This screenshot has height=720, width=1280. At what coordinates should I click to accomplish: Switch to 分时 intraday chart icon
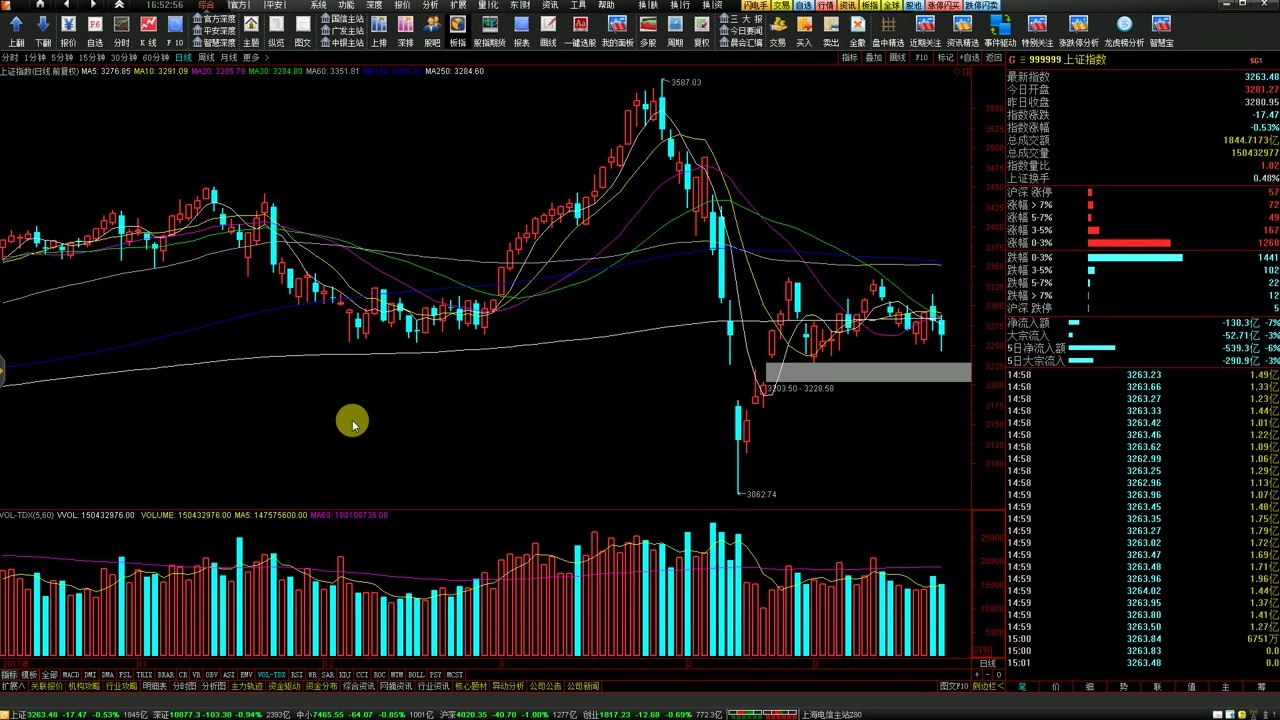[x=122, y=24]
